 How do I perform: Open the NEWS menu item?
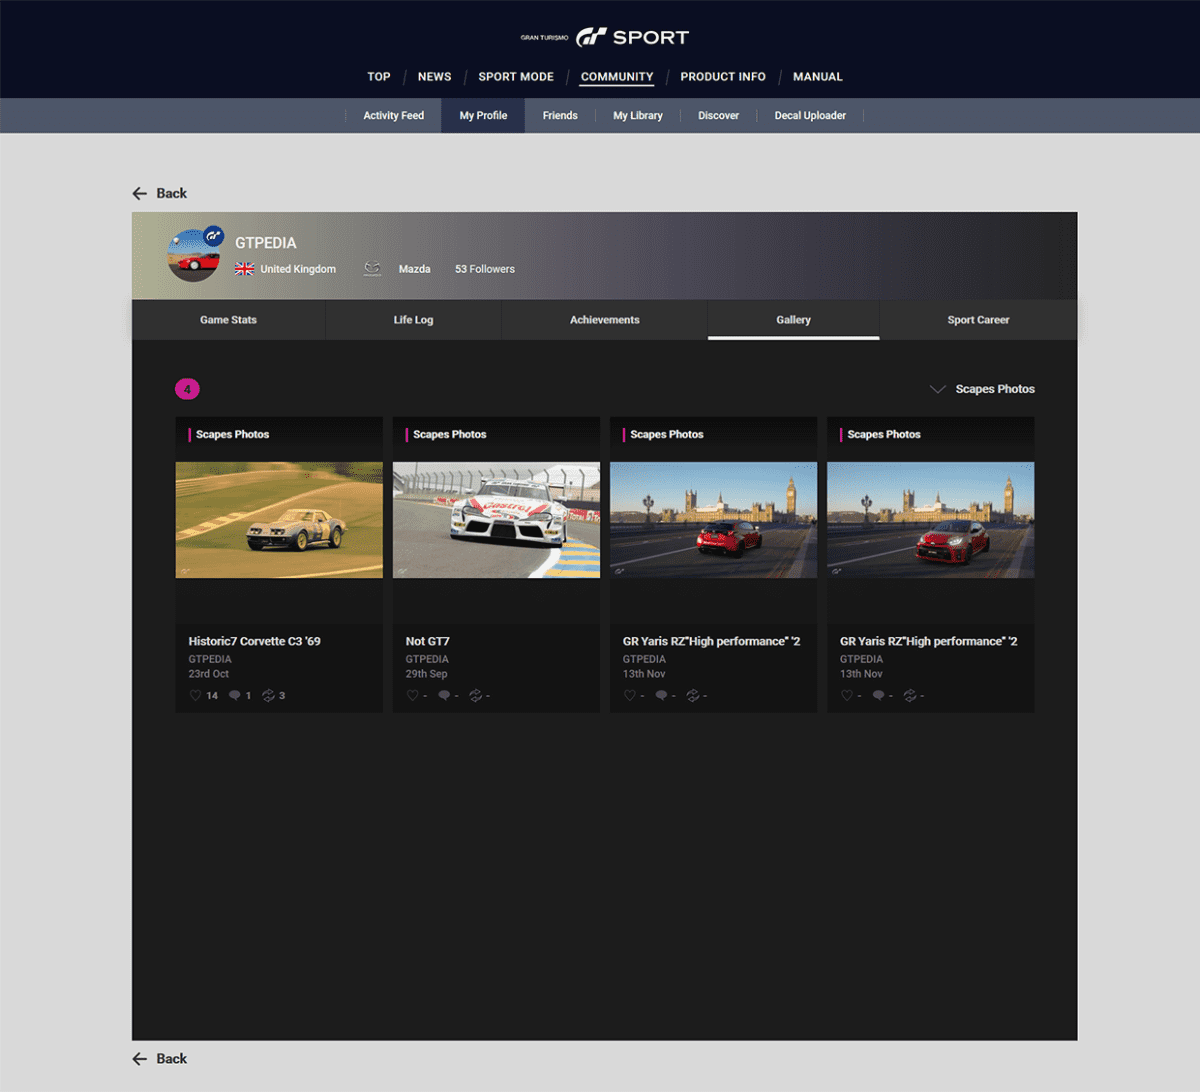pyautogui.click(x=434, y=77)
